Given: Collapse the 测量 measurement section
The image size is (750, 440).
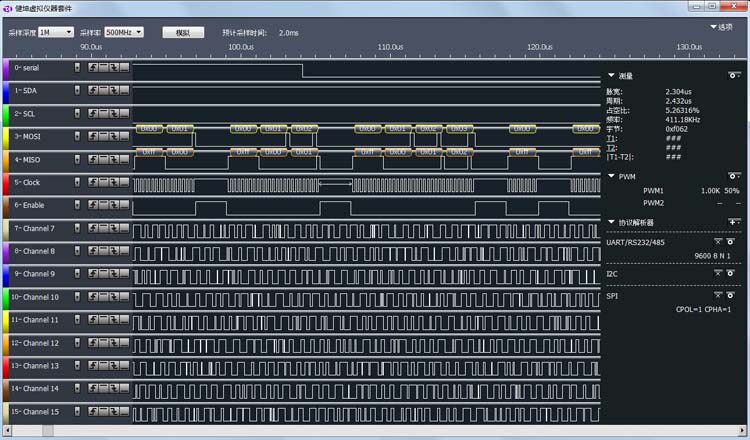Looking at the screenshot, I should [x=611, y=75].
